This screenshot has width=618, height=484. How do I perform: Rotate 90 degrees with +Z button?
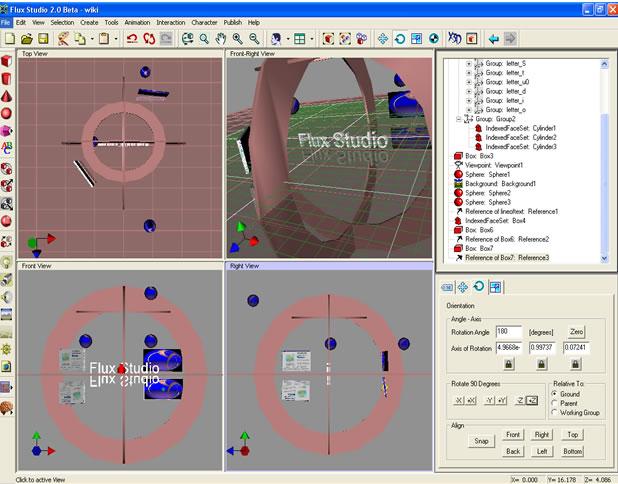click(x=532, y=400)
